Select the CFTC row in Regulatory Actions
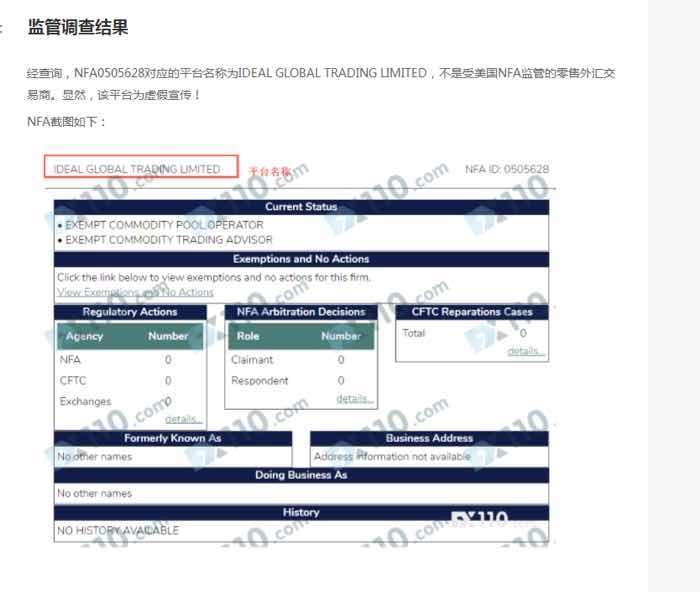 [130, 381]
